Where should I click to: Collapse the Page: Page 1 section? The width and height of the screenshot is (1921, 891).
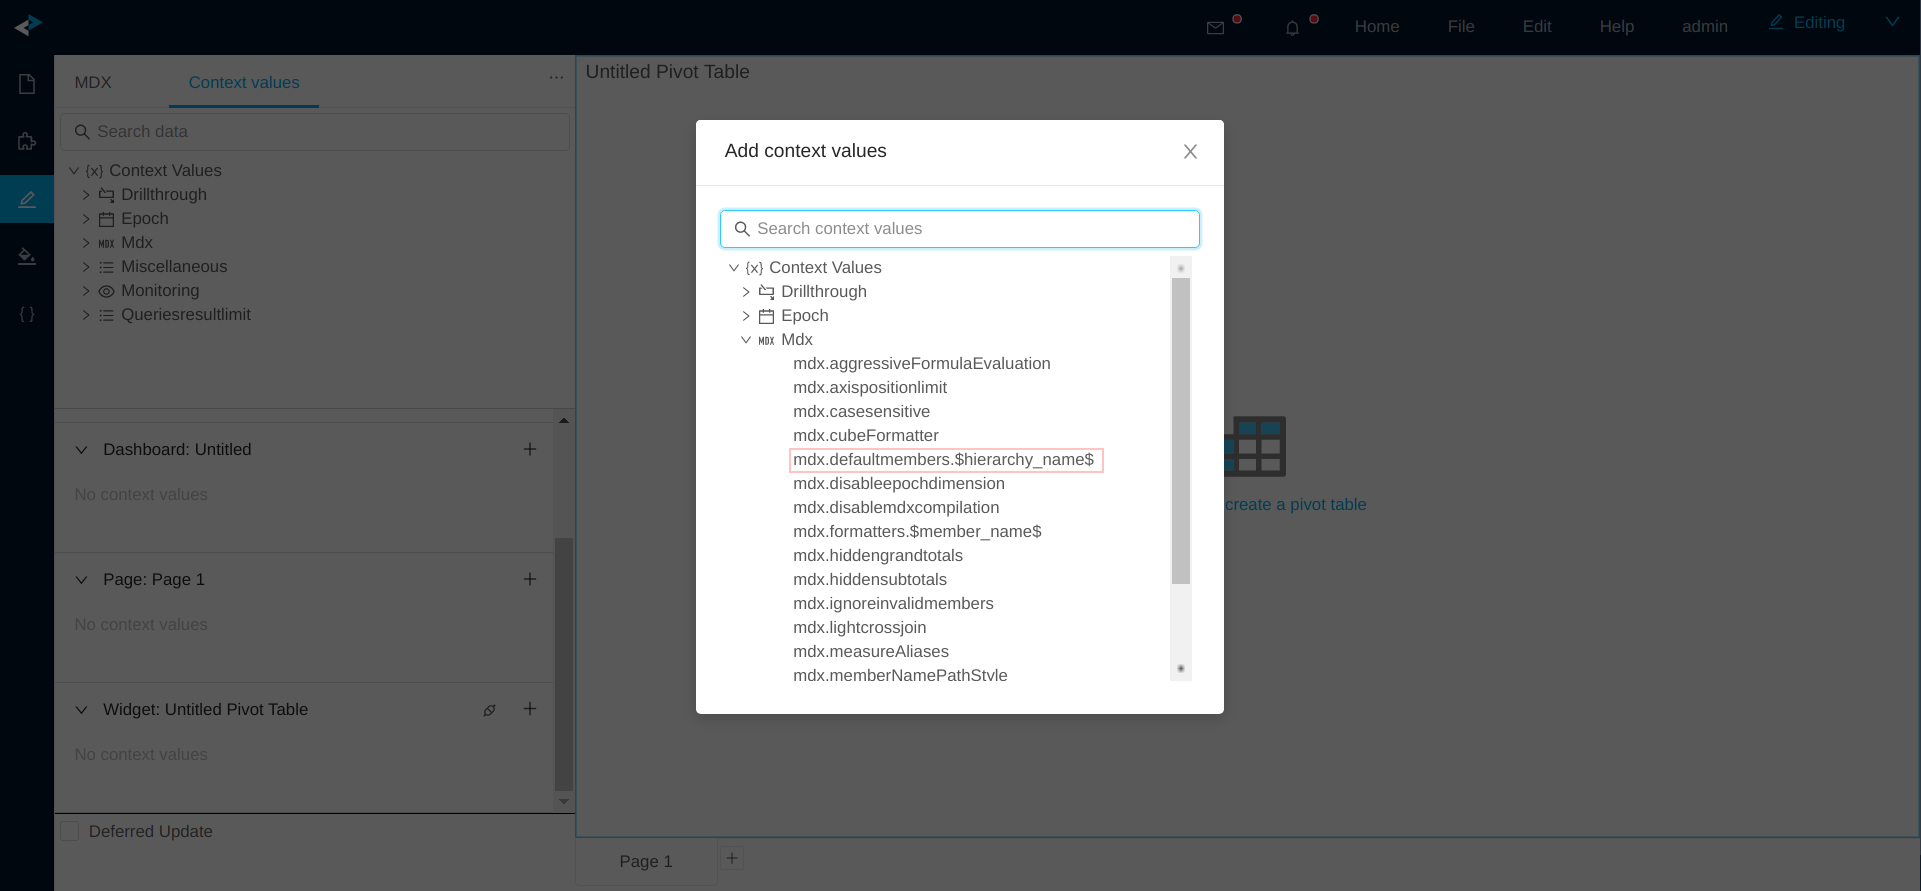(x=82, y=580)
